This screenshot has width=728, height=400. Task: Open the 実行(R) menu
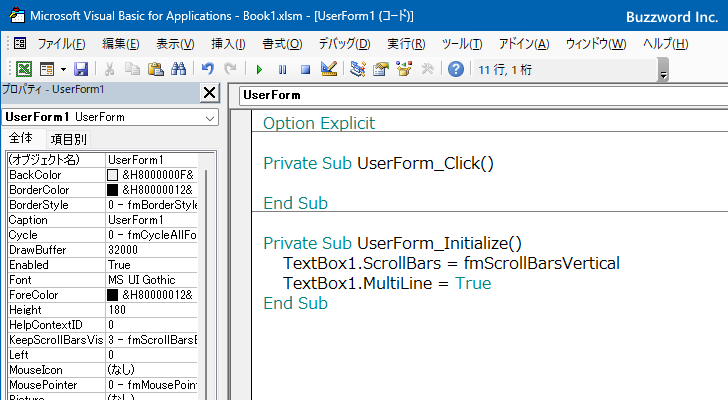pos(406,44)
